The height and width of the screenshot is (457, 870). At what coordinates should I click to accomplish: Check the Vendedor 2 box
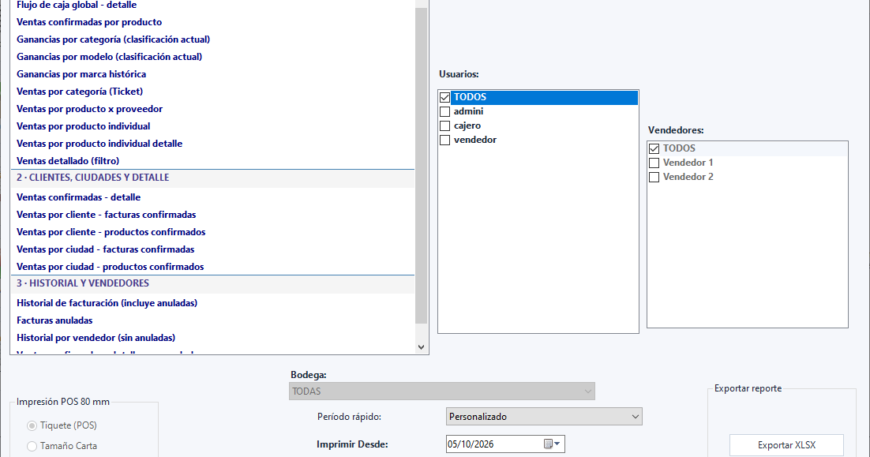pos(654,177)
